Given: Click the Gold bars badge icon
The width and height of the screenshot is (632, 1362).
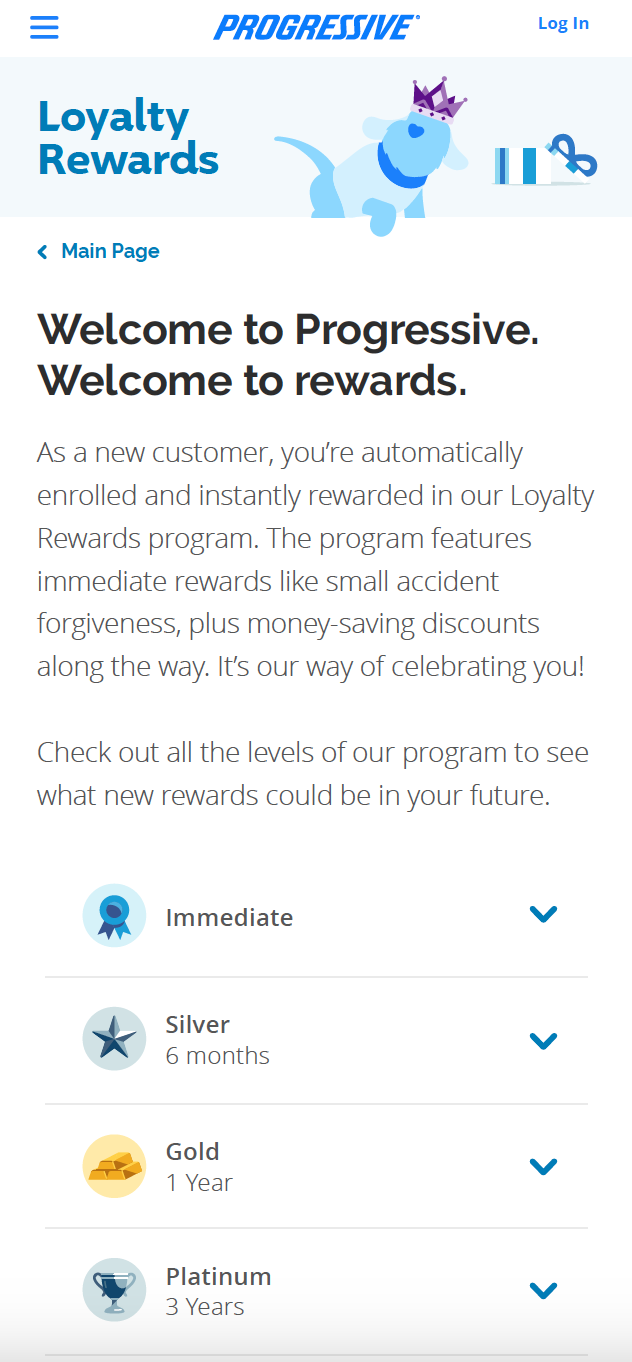Looking at the screenshot, I should (114, 1166).
